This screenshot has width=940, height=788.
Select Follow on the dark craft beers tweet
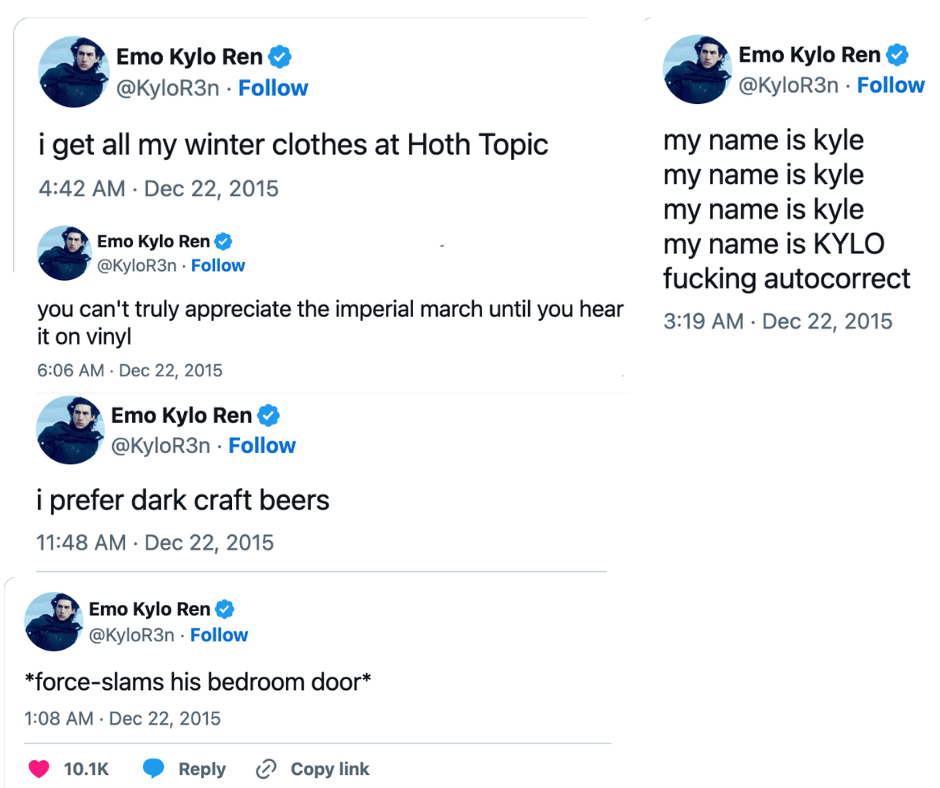[x=262, y=445]
